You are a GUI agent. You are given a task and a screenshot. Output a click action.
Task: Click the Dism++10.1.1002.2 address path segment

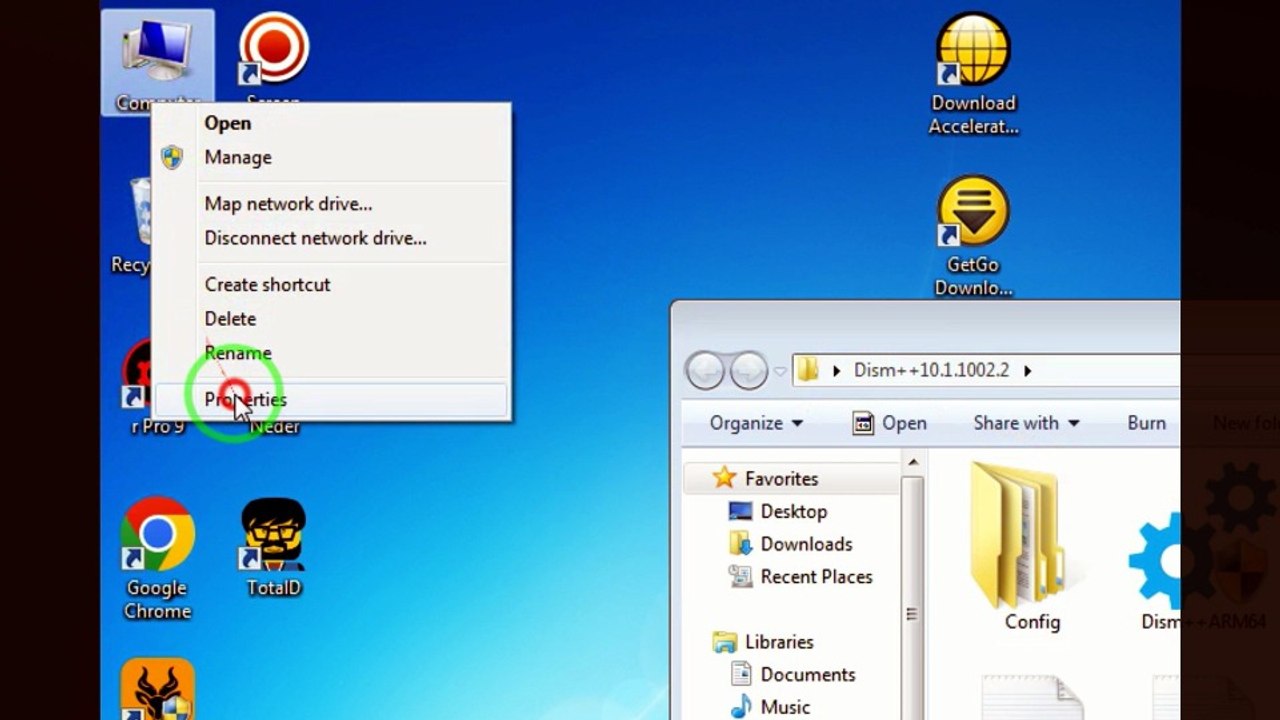[x=931, y=370]
